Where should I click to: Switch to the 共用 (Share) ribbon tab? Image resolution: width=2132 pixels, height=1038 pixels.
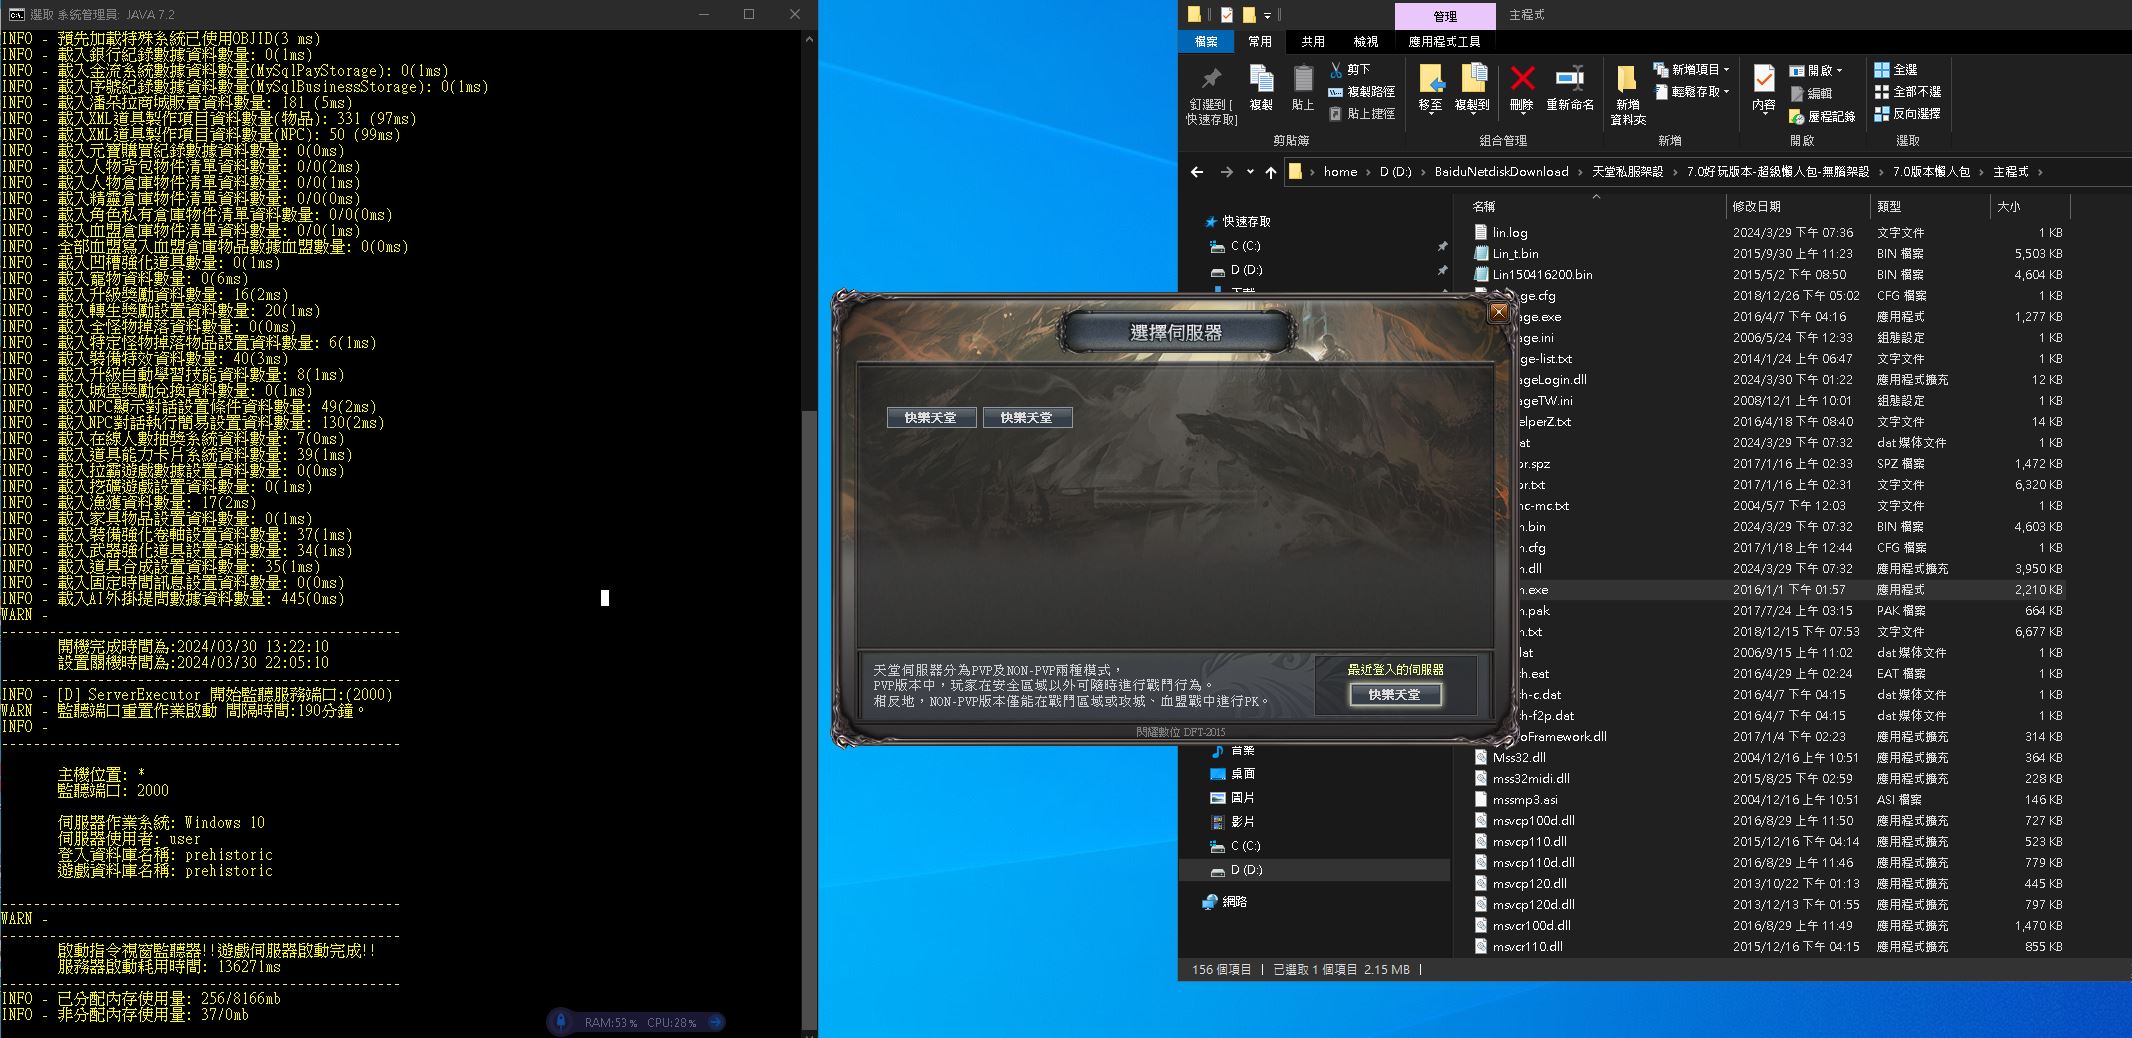(1313, 42)
